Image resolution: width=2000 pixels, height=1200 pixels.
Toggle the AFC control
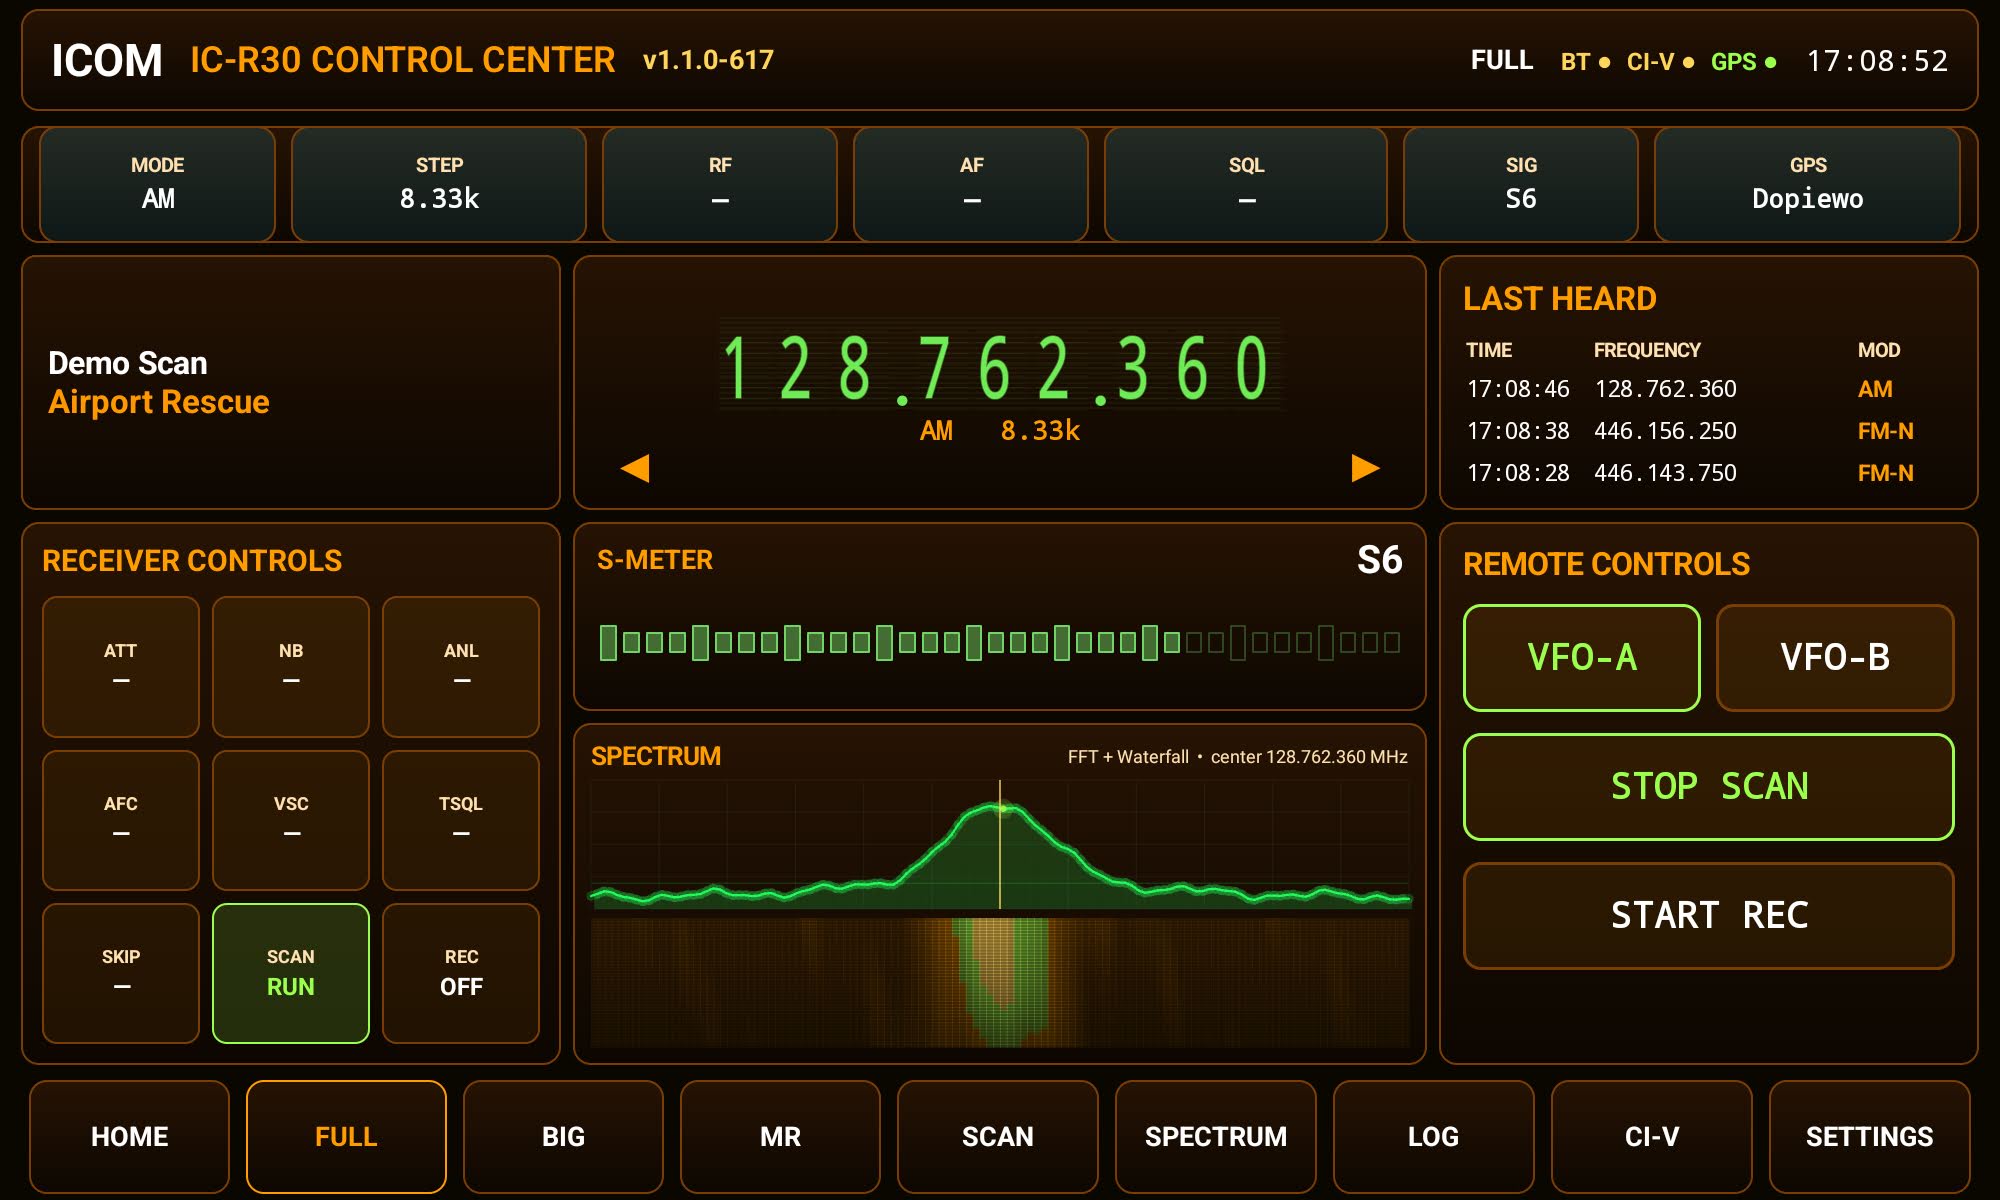tap(121, 820)
